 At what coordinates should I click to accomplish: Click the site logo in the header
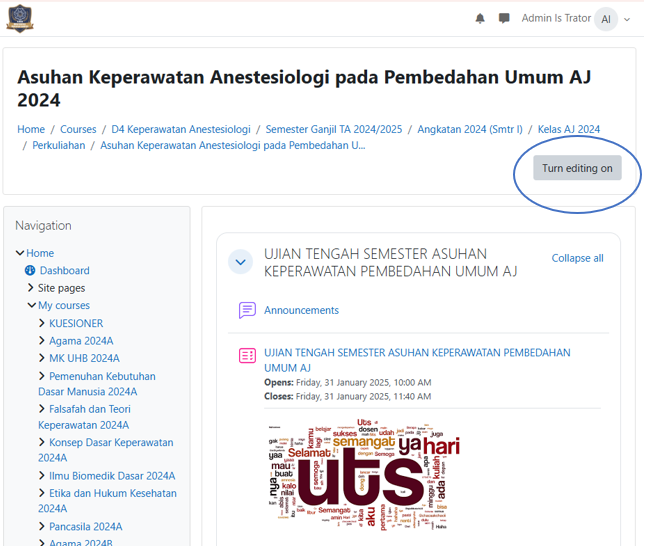[x=19, y=18]
